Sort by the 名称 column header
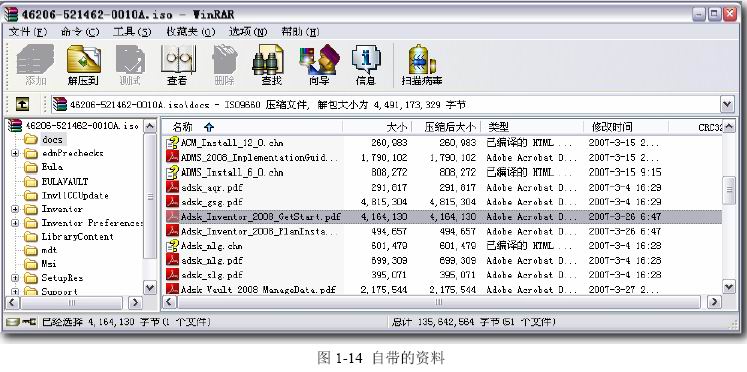 pos(252,127)
